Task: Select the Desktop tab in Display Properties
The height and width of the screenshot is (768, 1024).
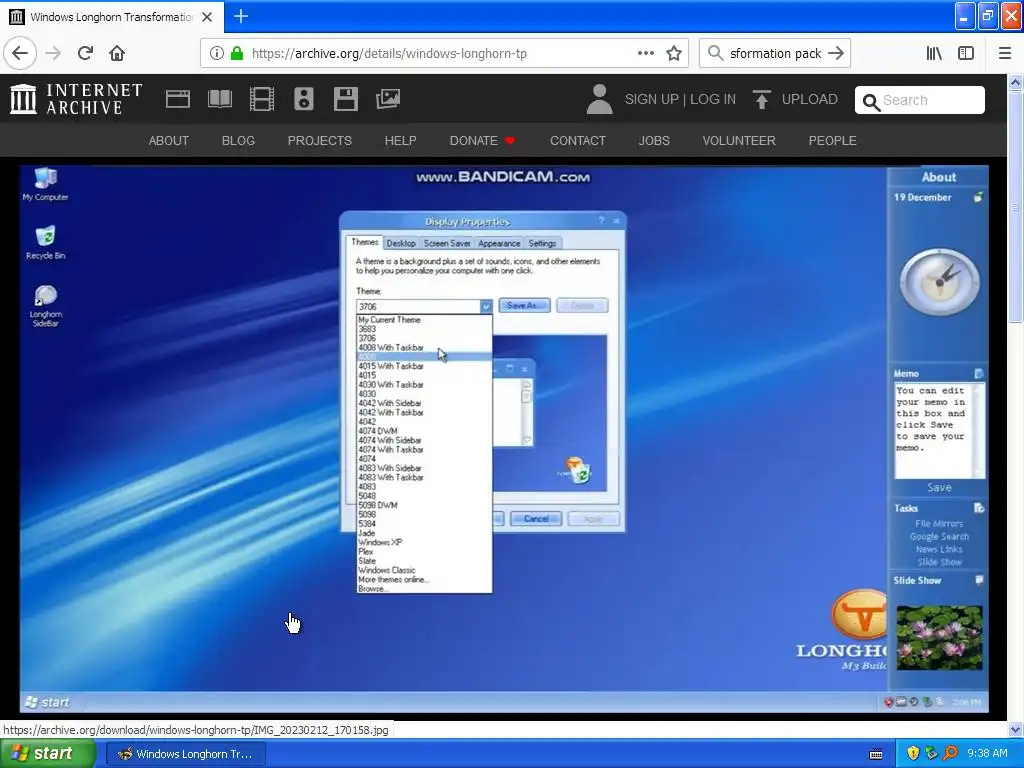Action: click(401, 243)
